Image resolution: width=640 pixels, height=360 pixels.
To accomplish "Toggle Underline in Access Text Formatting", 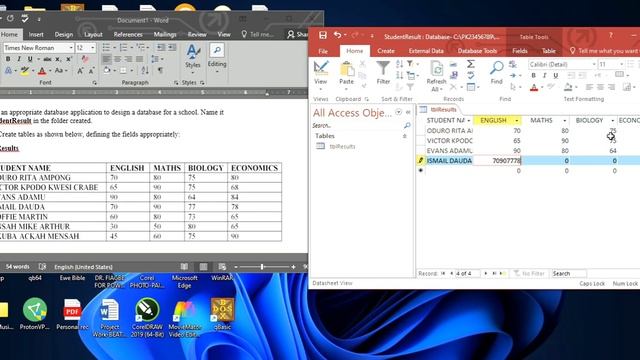I will (555, 76).
